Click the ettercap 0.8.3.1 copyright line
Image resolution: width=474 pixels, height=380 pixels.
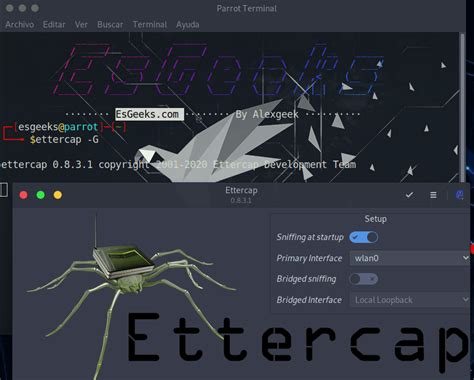coord(178,165)
